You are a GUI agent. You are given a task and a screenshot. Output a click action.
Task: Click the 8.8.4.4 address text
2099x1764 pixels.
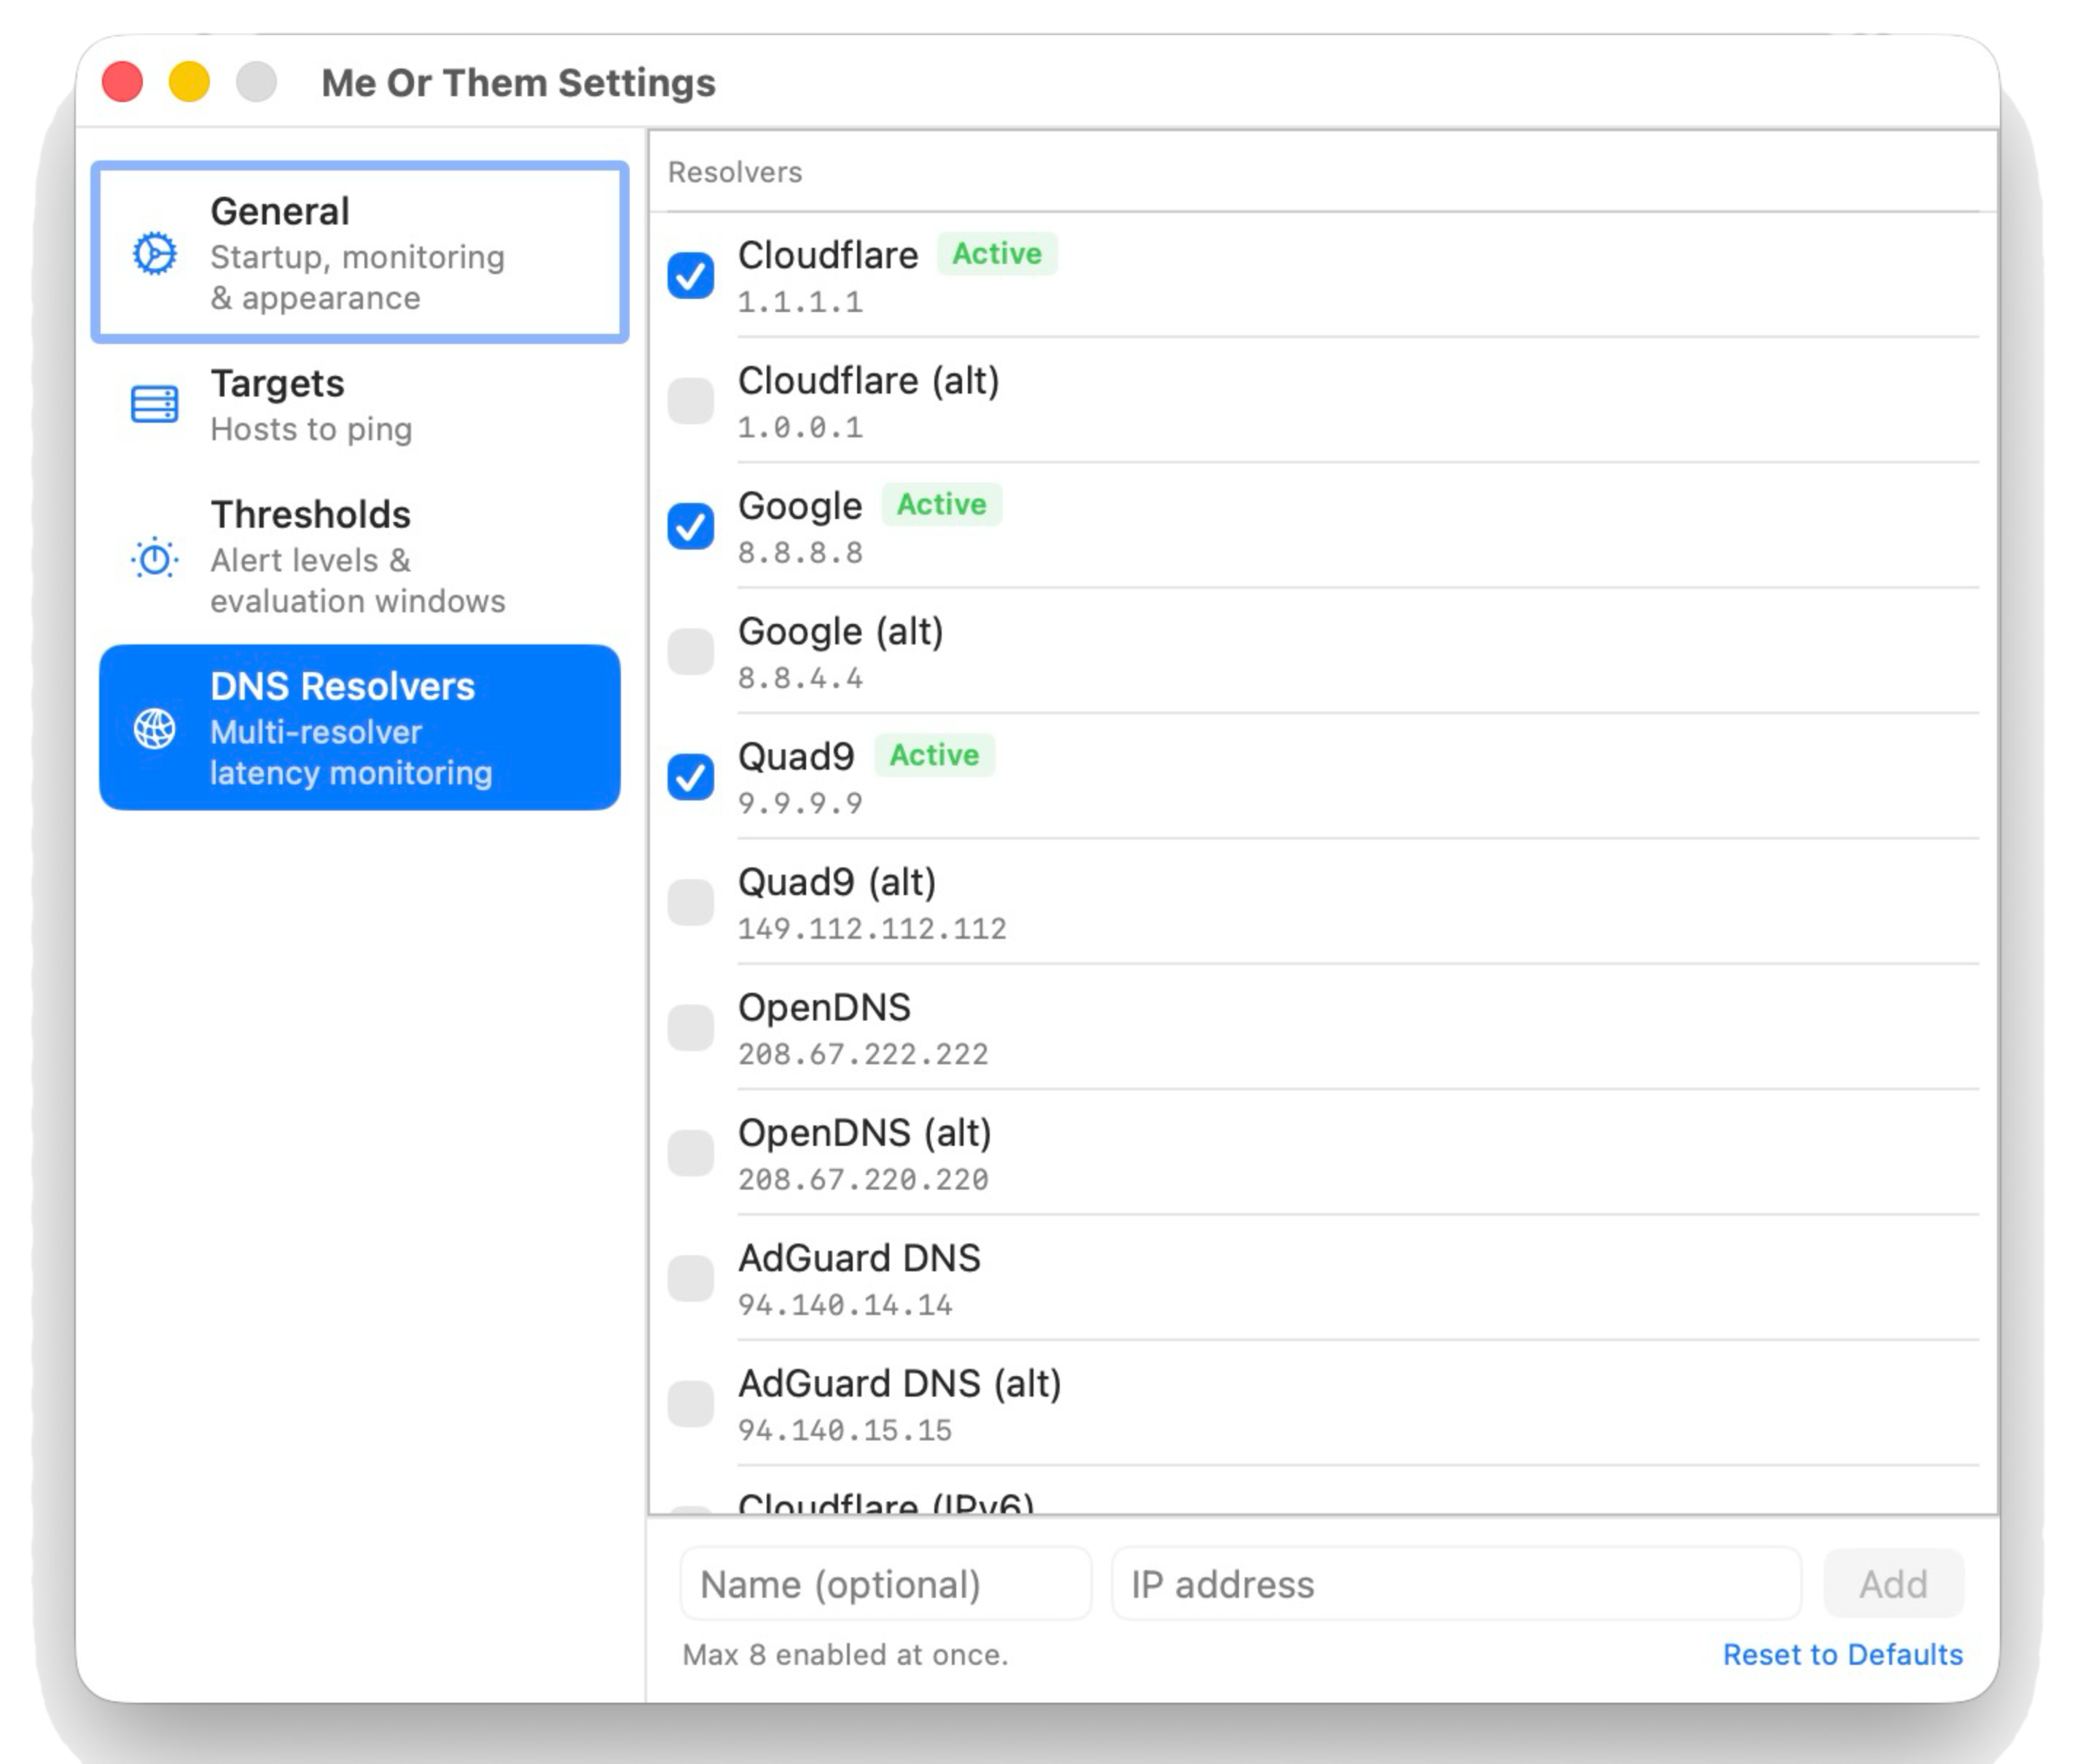click(x=800, y=679)
